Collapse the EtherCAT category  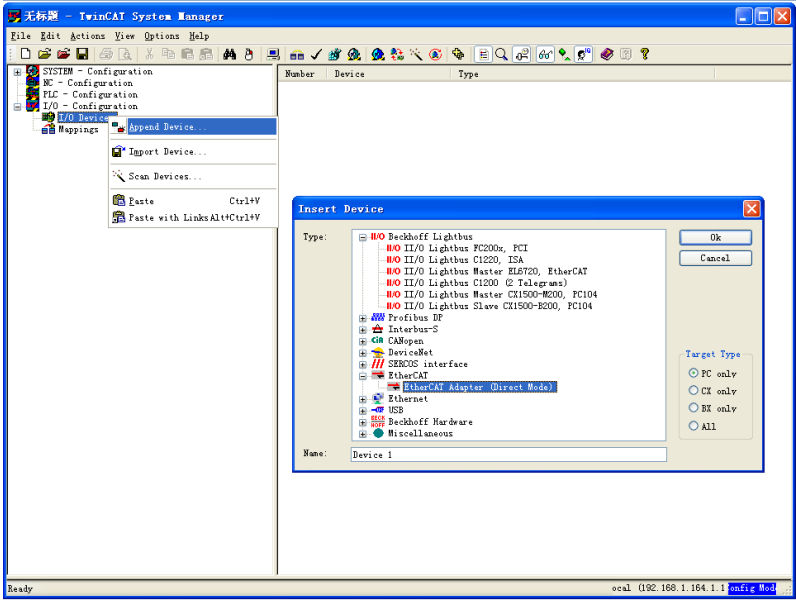[x=362, y=376]
